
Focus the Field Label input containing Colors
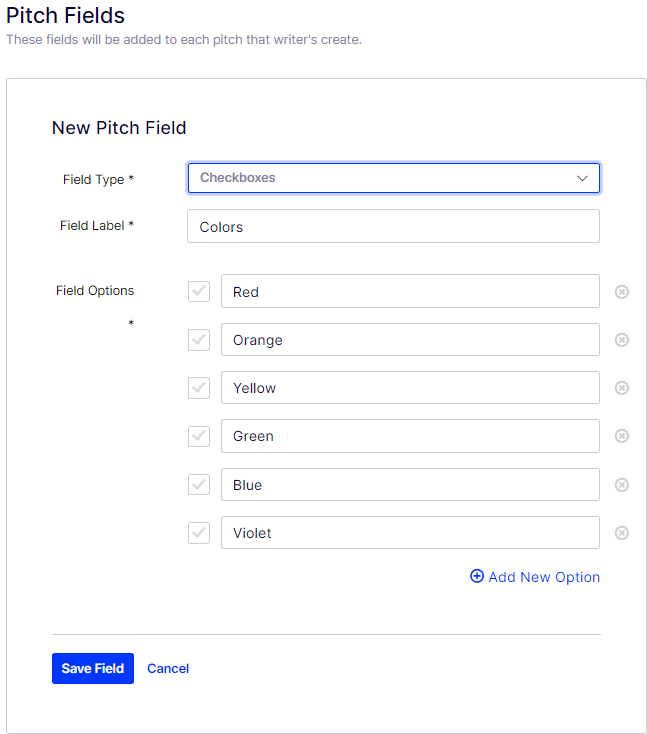393,226
